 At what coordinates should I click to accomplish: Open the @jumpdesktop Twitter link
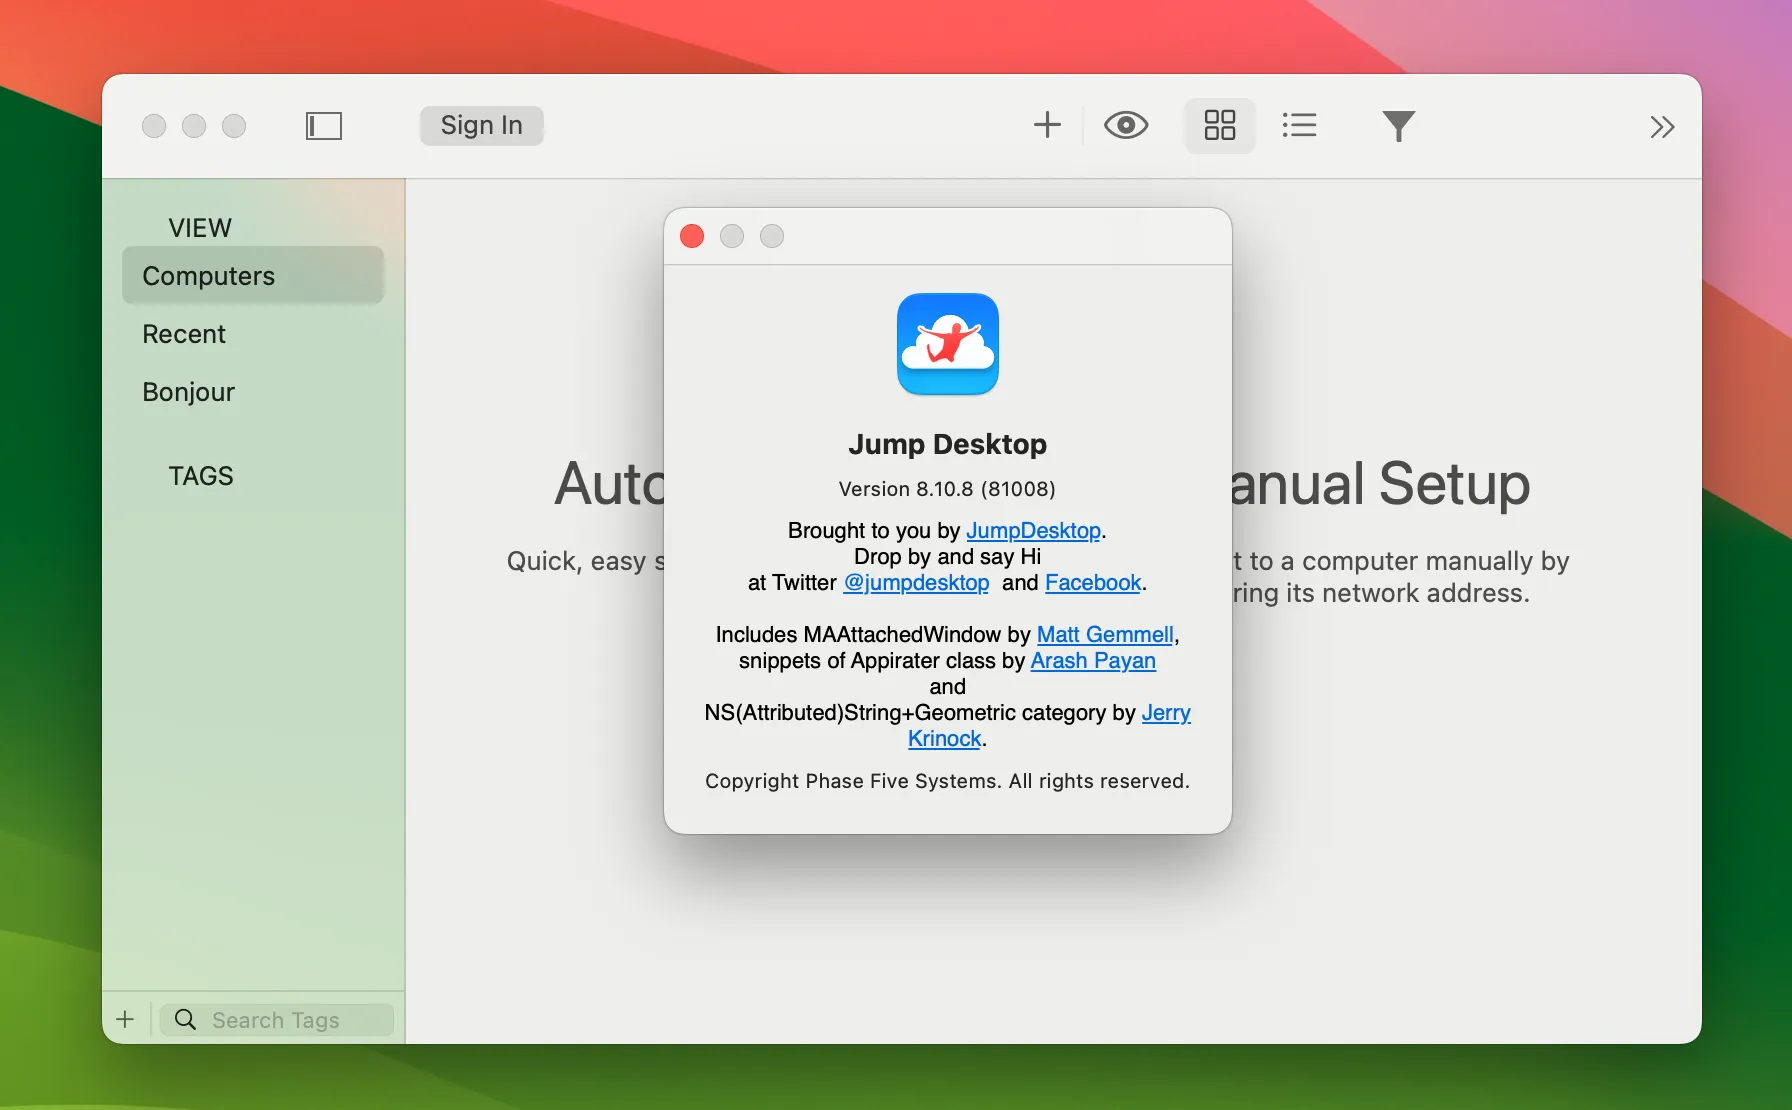pyautogui.click(x=916, y=582)
